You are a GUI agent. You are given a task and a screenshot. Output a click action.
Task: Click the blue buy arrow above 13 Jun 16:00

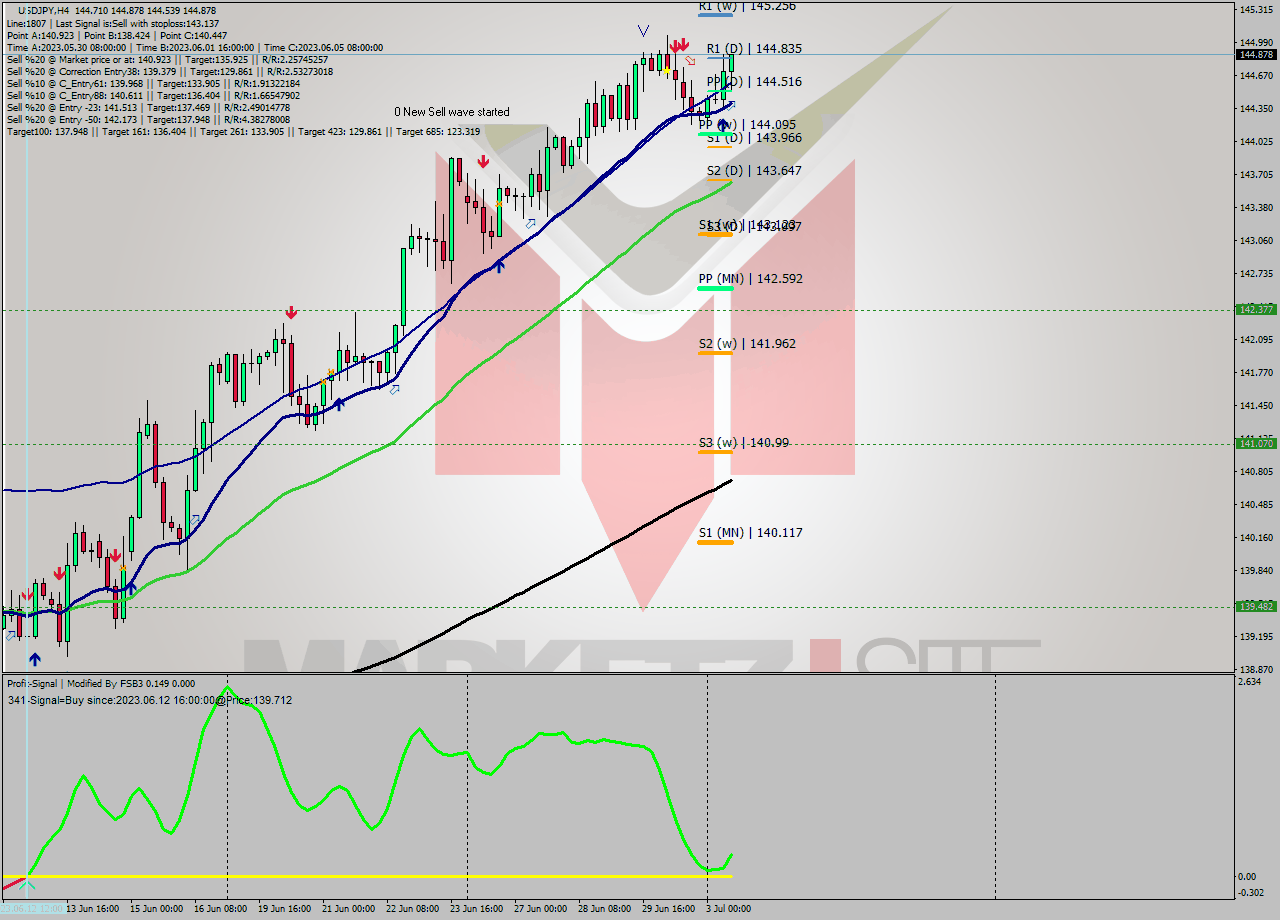[x=131, y=588]
